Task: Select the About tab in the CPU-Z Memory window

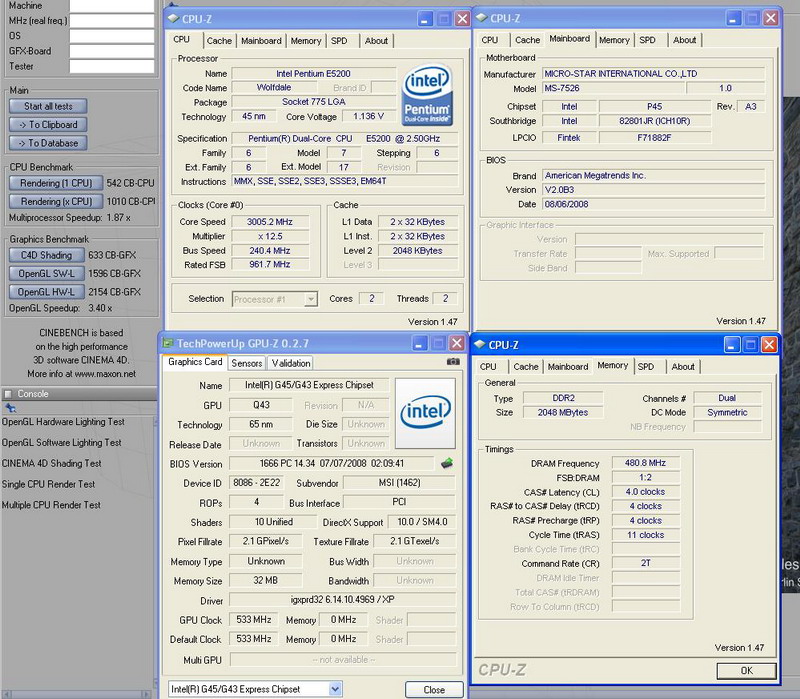Action: coord(683,367)
